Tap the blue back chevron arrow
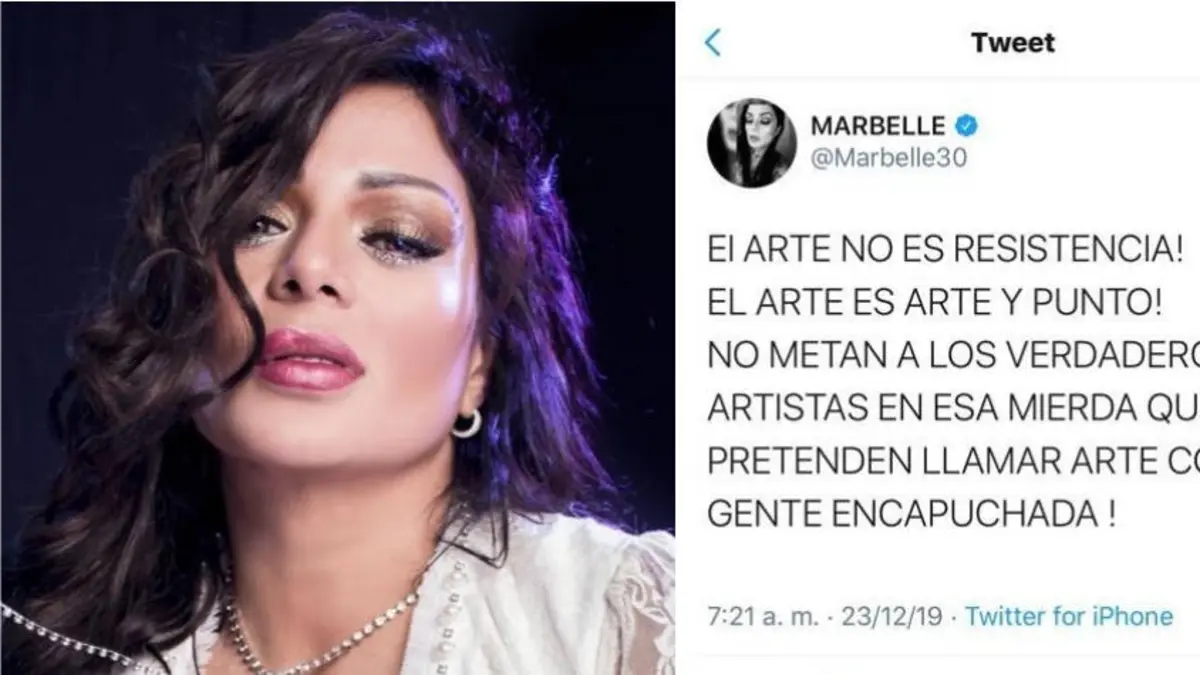 click(x=712, y=42)
